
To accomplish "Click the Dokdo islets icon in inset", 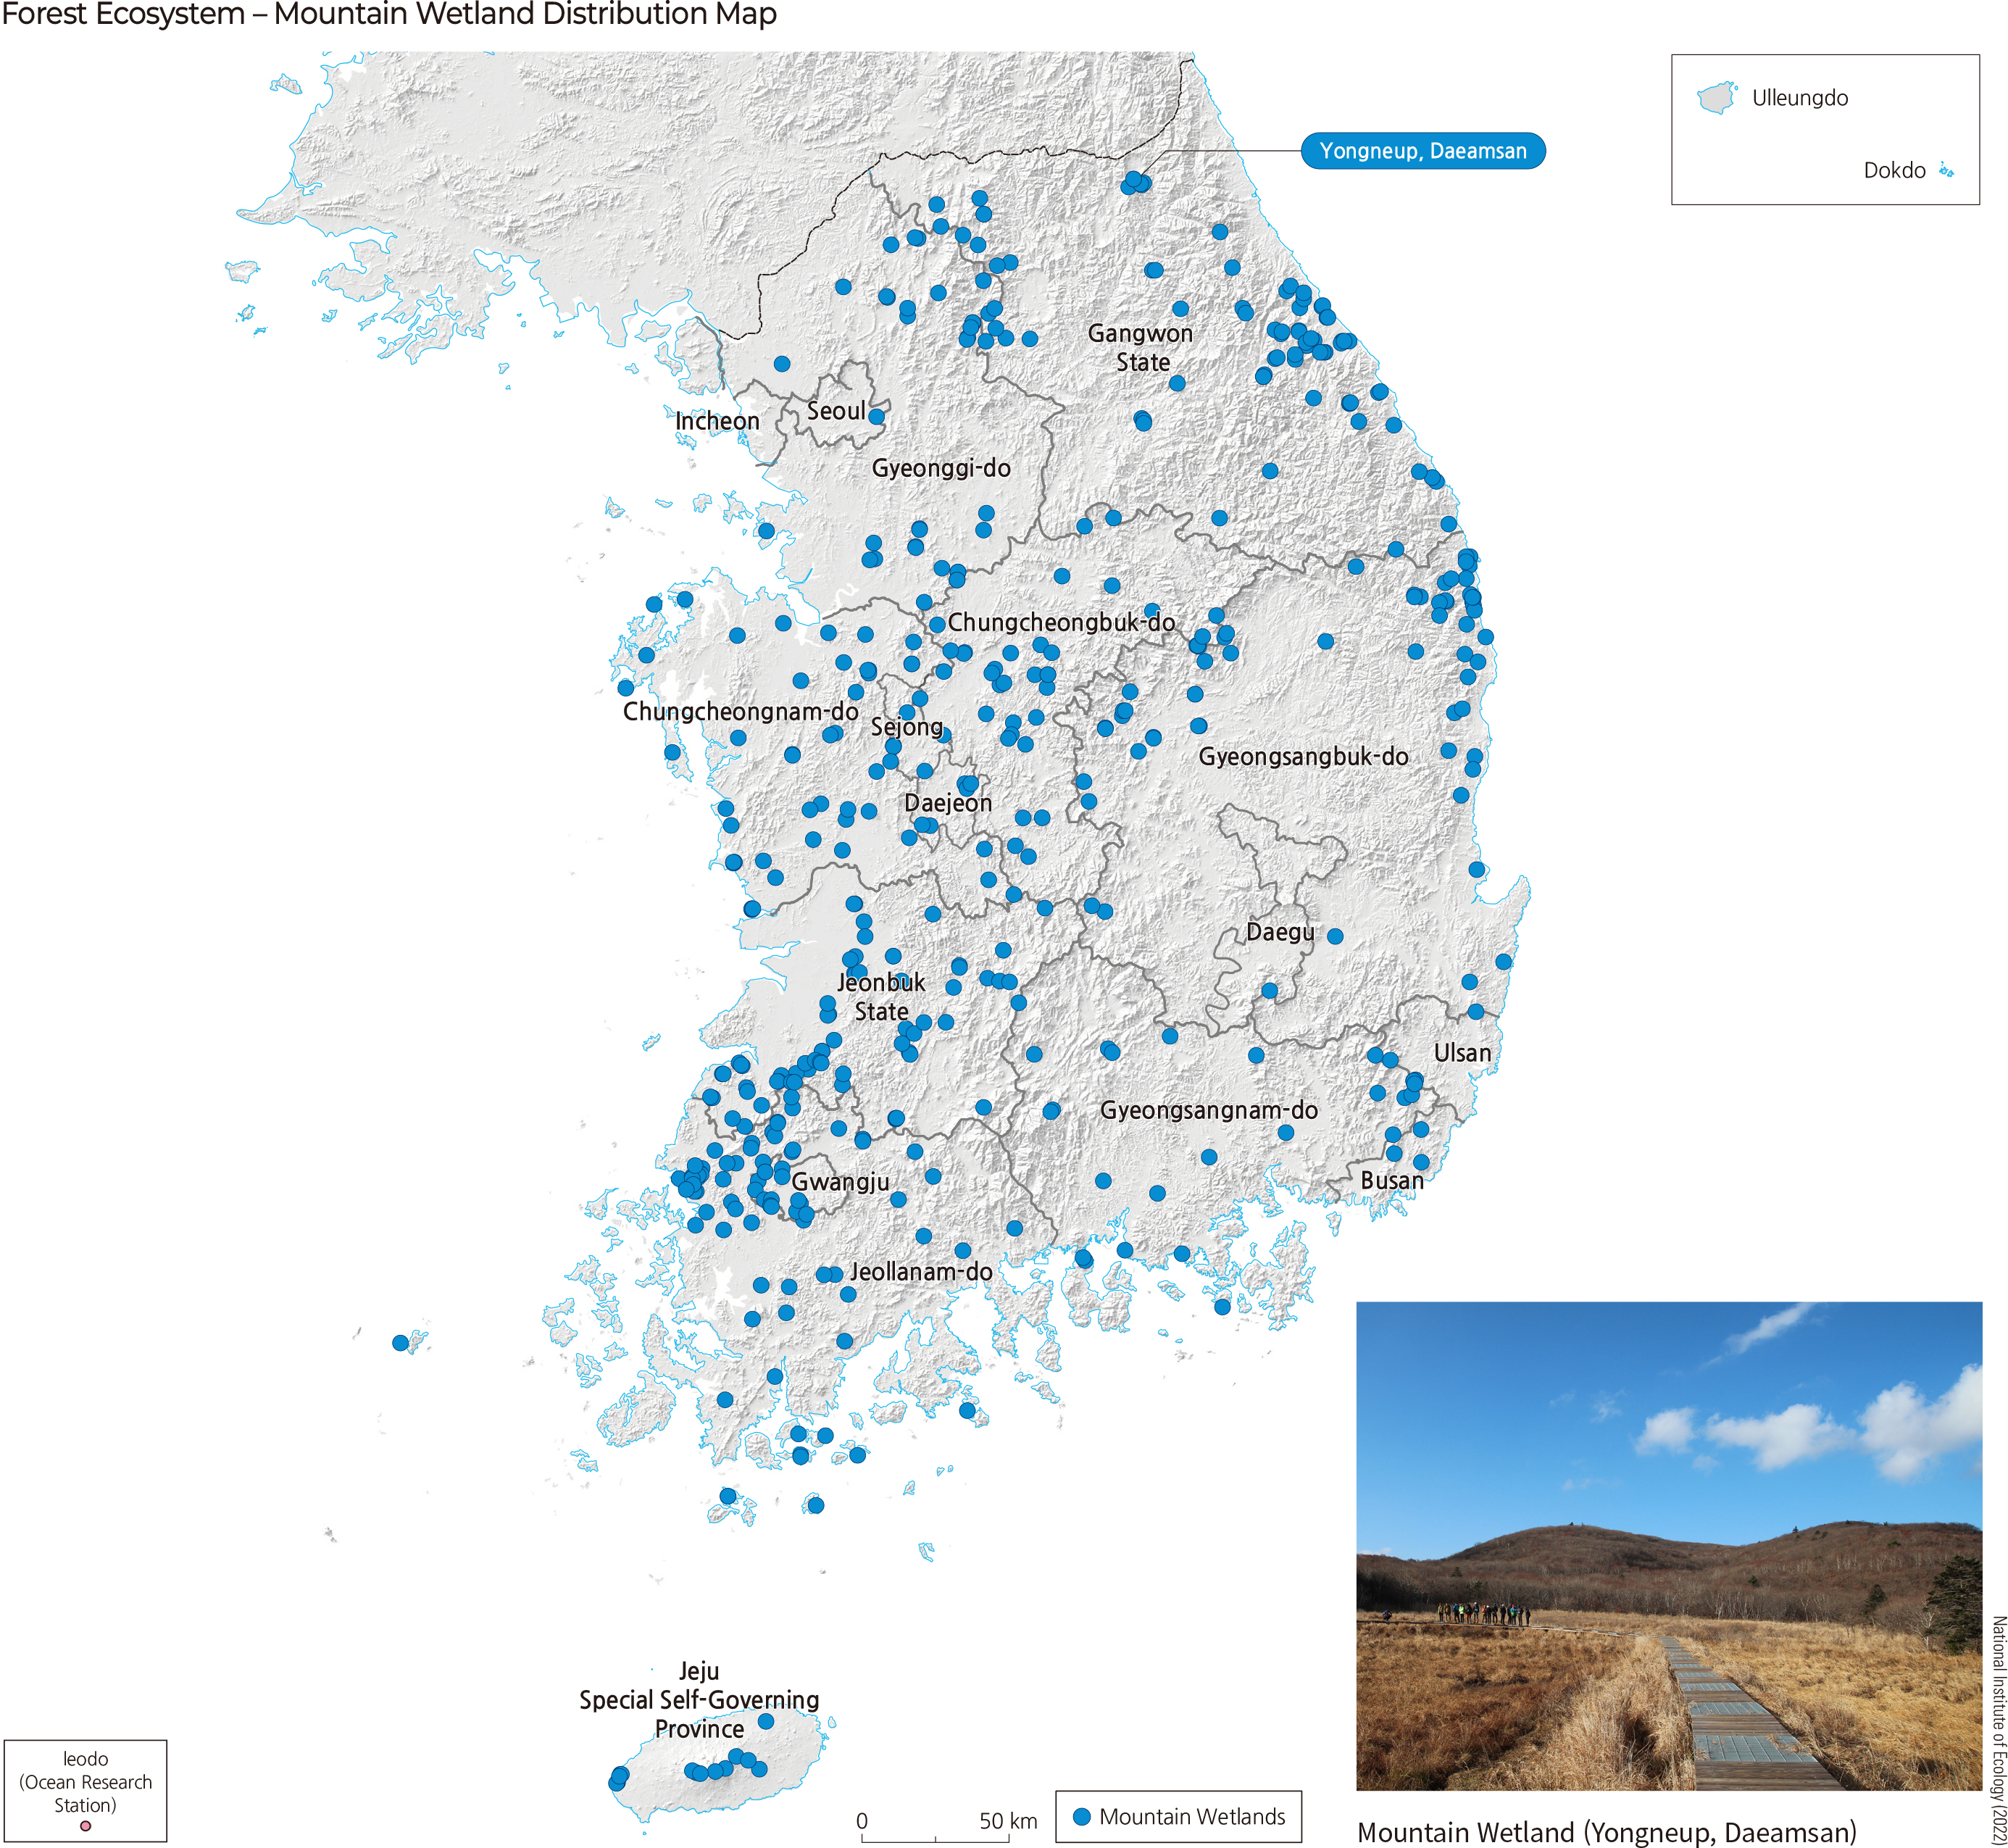I will point(1945,170).
